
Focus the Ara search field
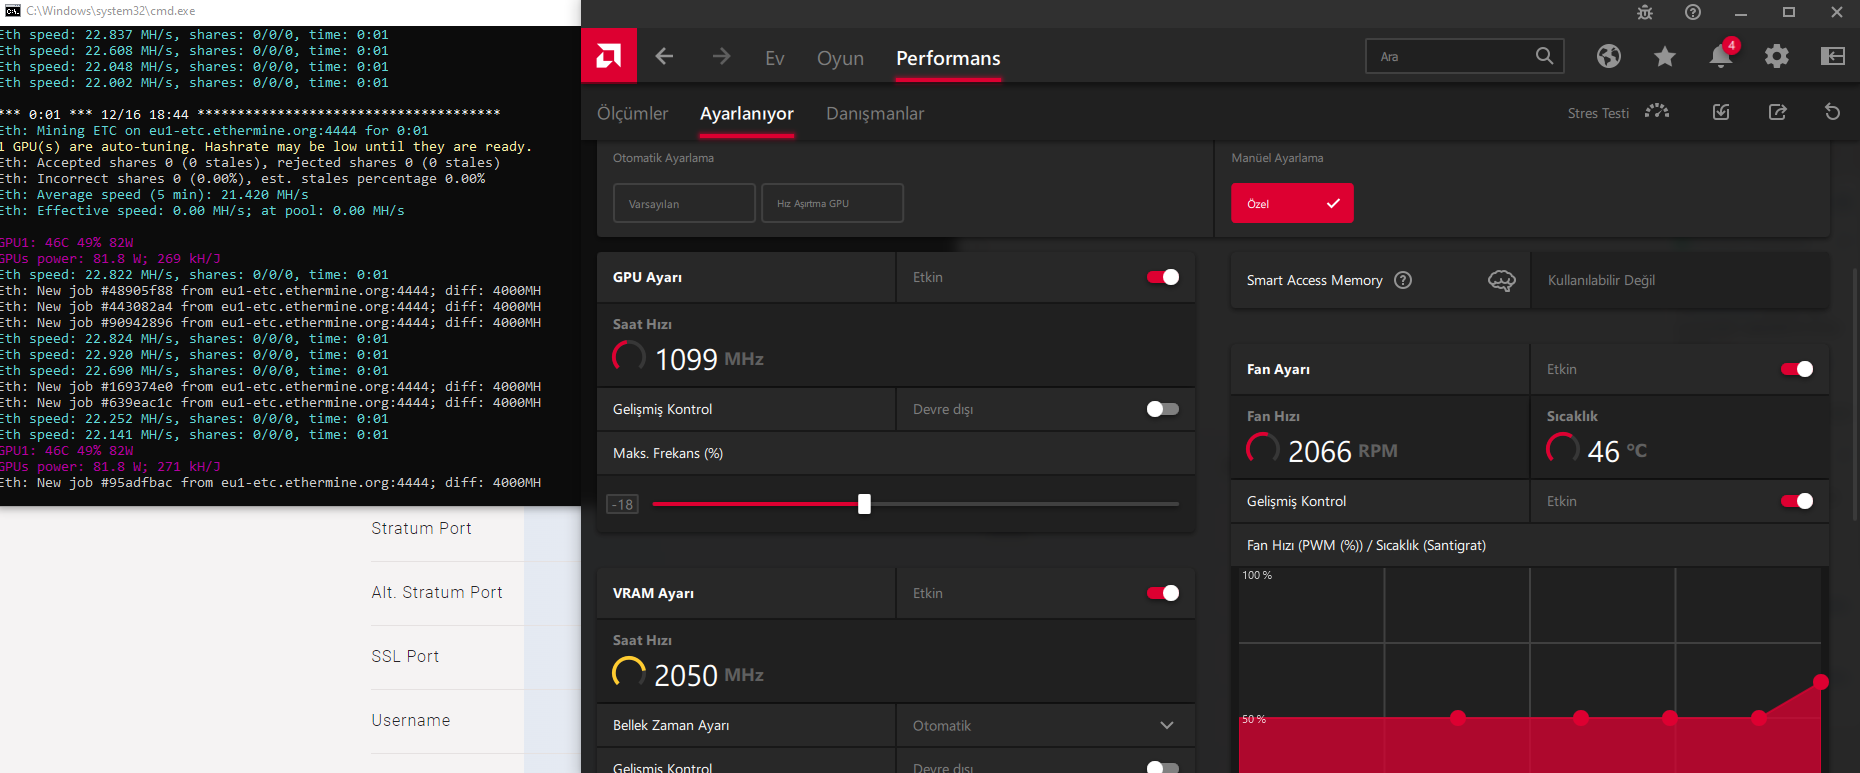tap(1465, 56)
